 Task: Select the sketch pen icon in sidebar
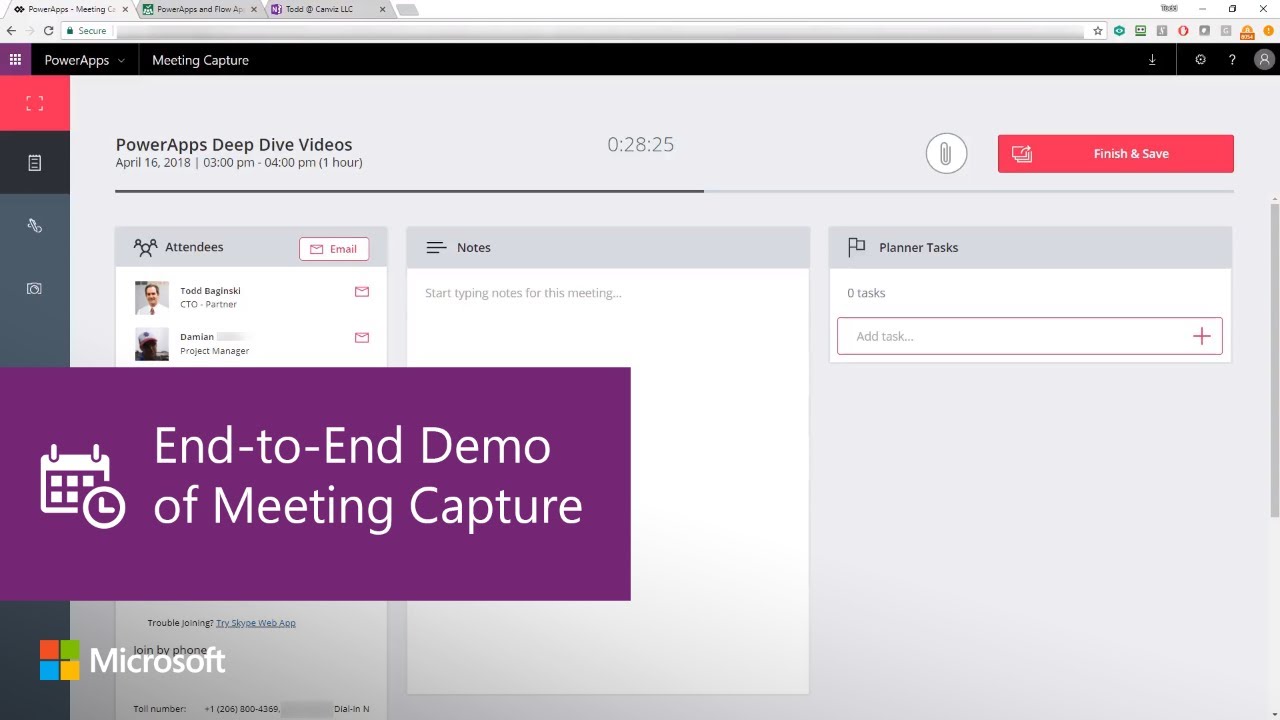click(35, 226)
